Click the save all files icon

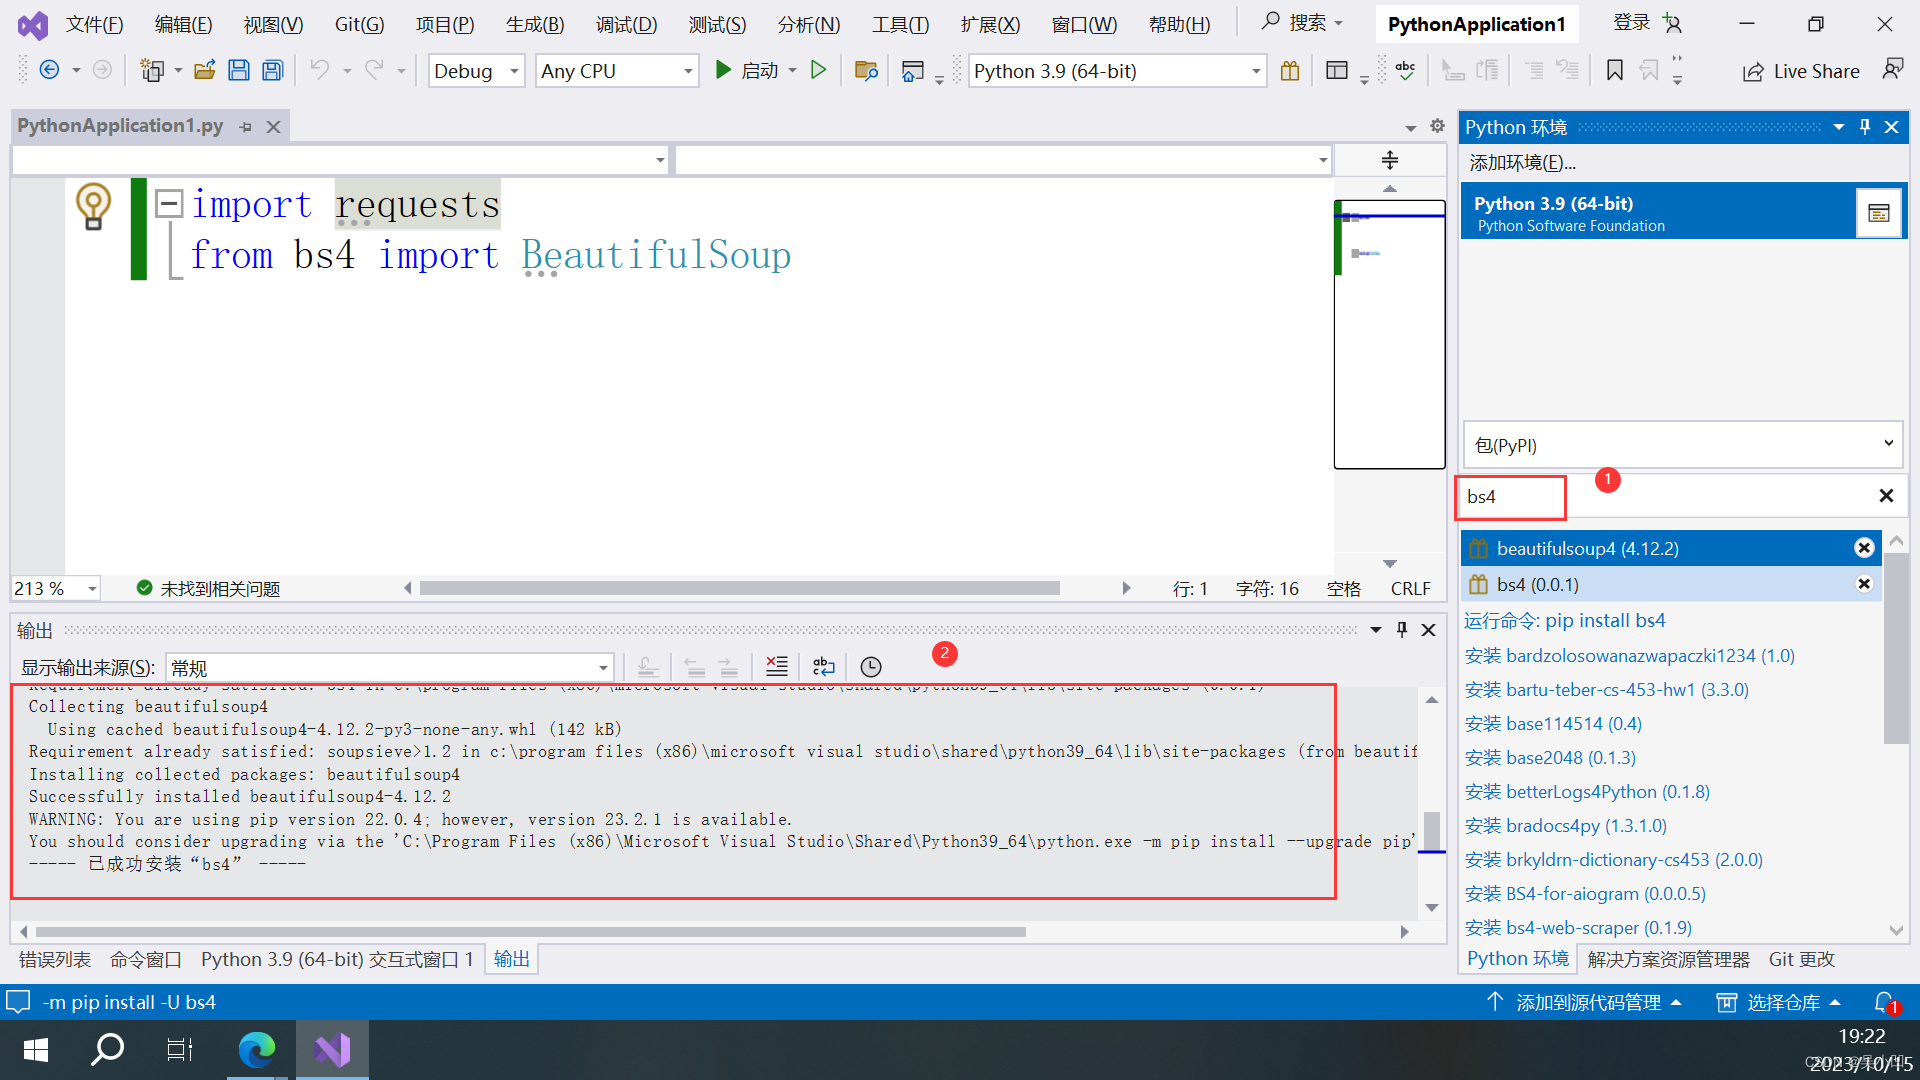point(272,70)
